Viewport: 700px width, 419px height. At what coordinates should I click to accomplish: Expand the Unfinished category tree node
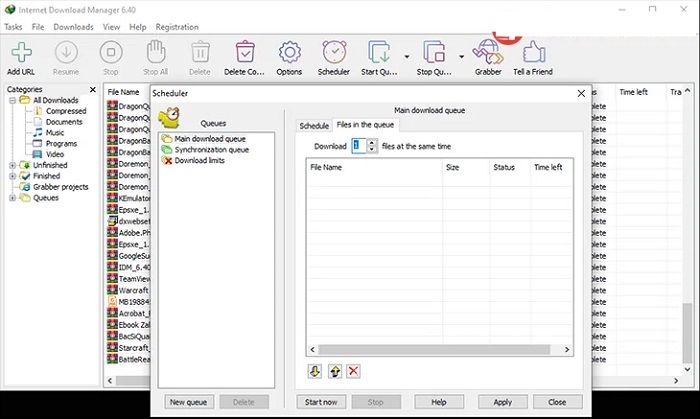[12, 165]
